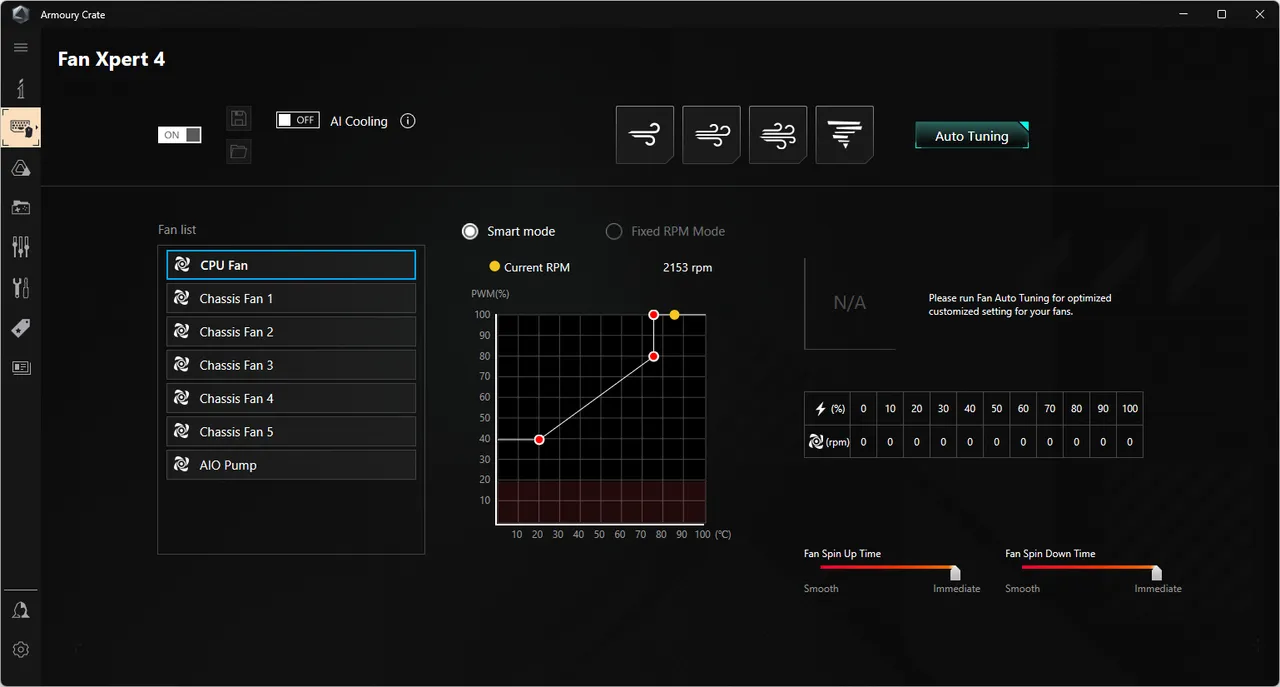
Task: Click the fan curve point at 40% PWM
Action: 539,440
